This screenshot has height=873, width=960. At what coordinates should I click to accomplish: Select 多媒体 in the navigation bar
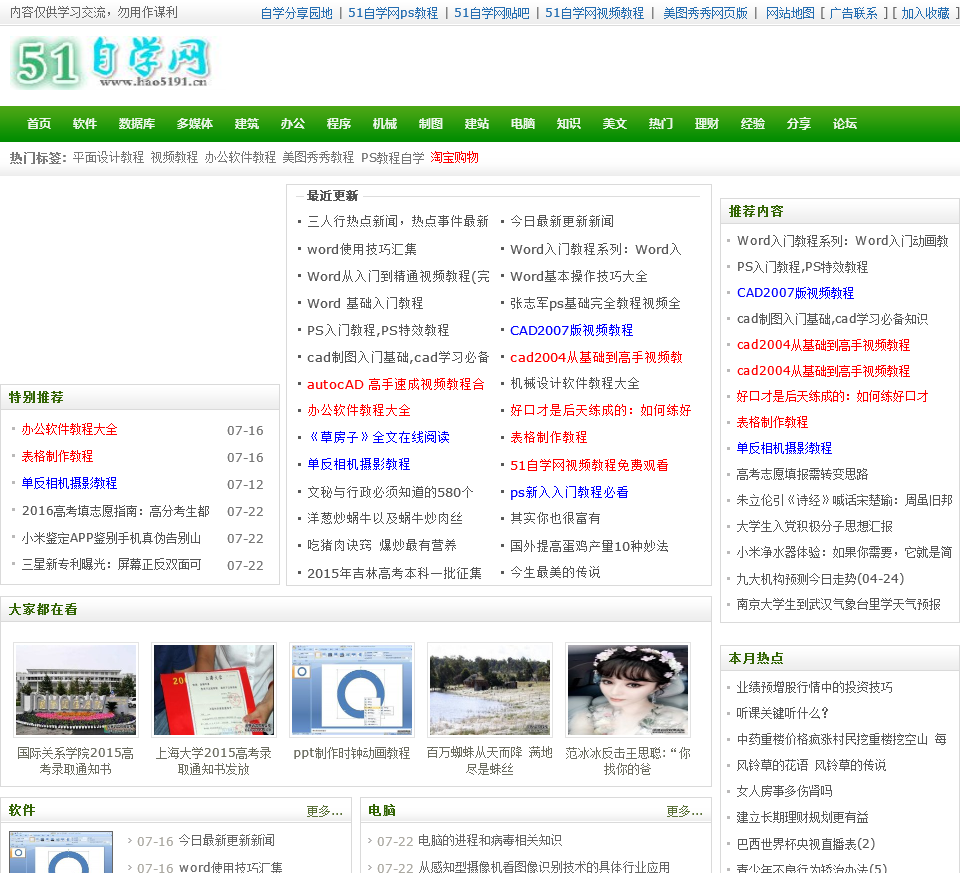click(195, 124)
